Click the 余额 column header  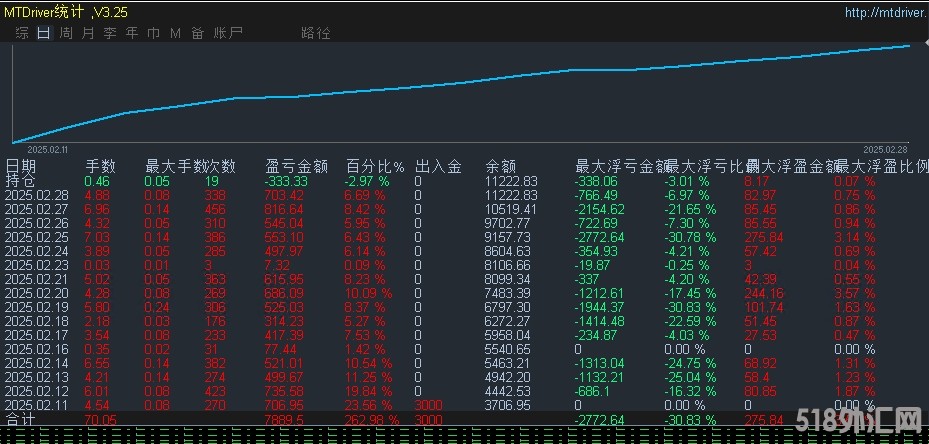click(x=501, y=167)
